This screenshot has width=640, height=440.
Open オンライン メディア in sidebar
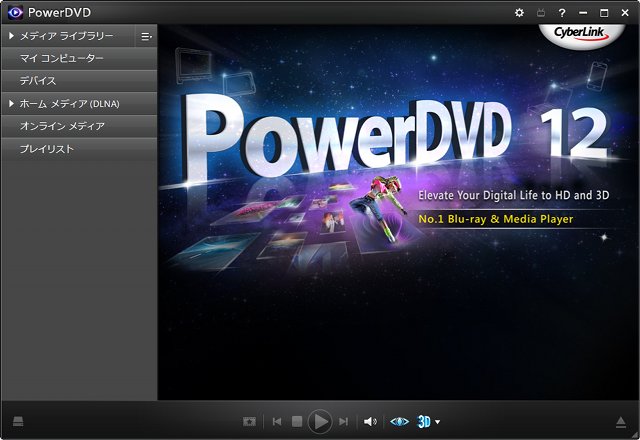79,126
